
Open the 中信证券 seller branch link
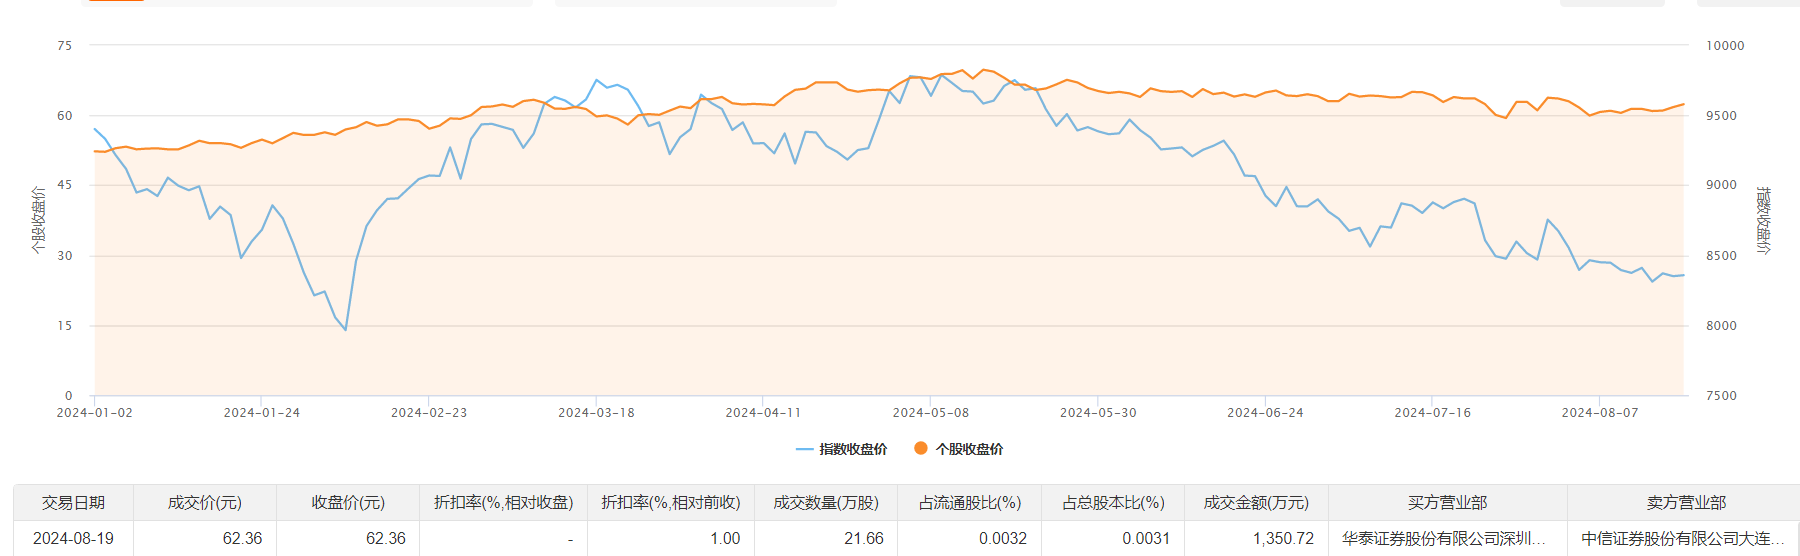point(1683,538)
